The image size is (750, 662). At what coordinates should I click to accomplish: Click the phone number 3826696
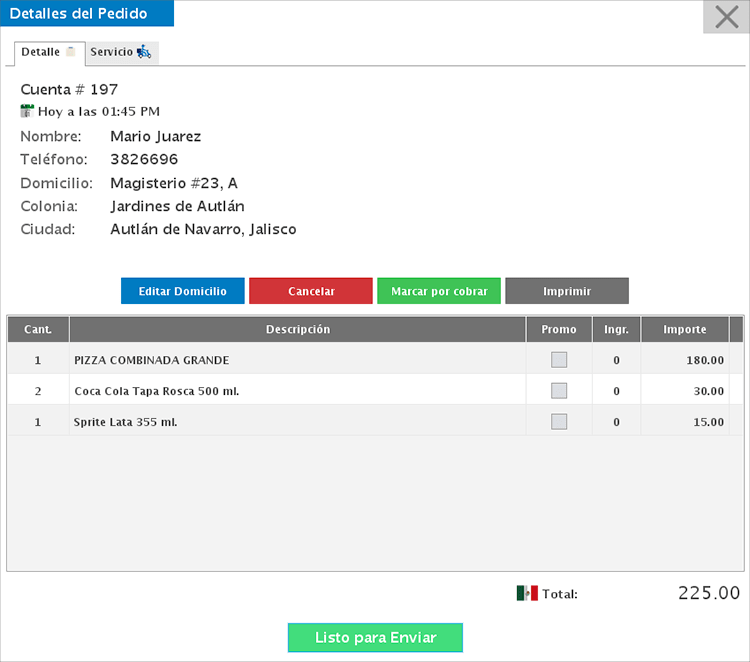144,159
